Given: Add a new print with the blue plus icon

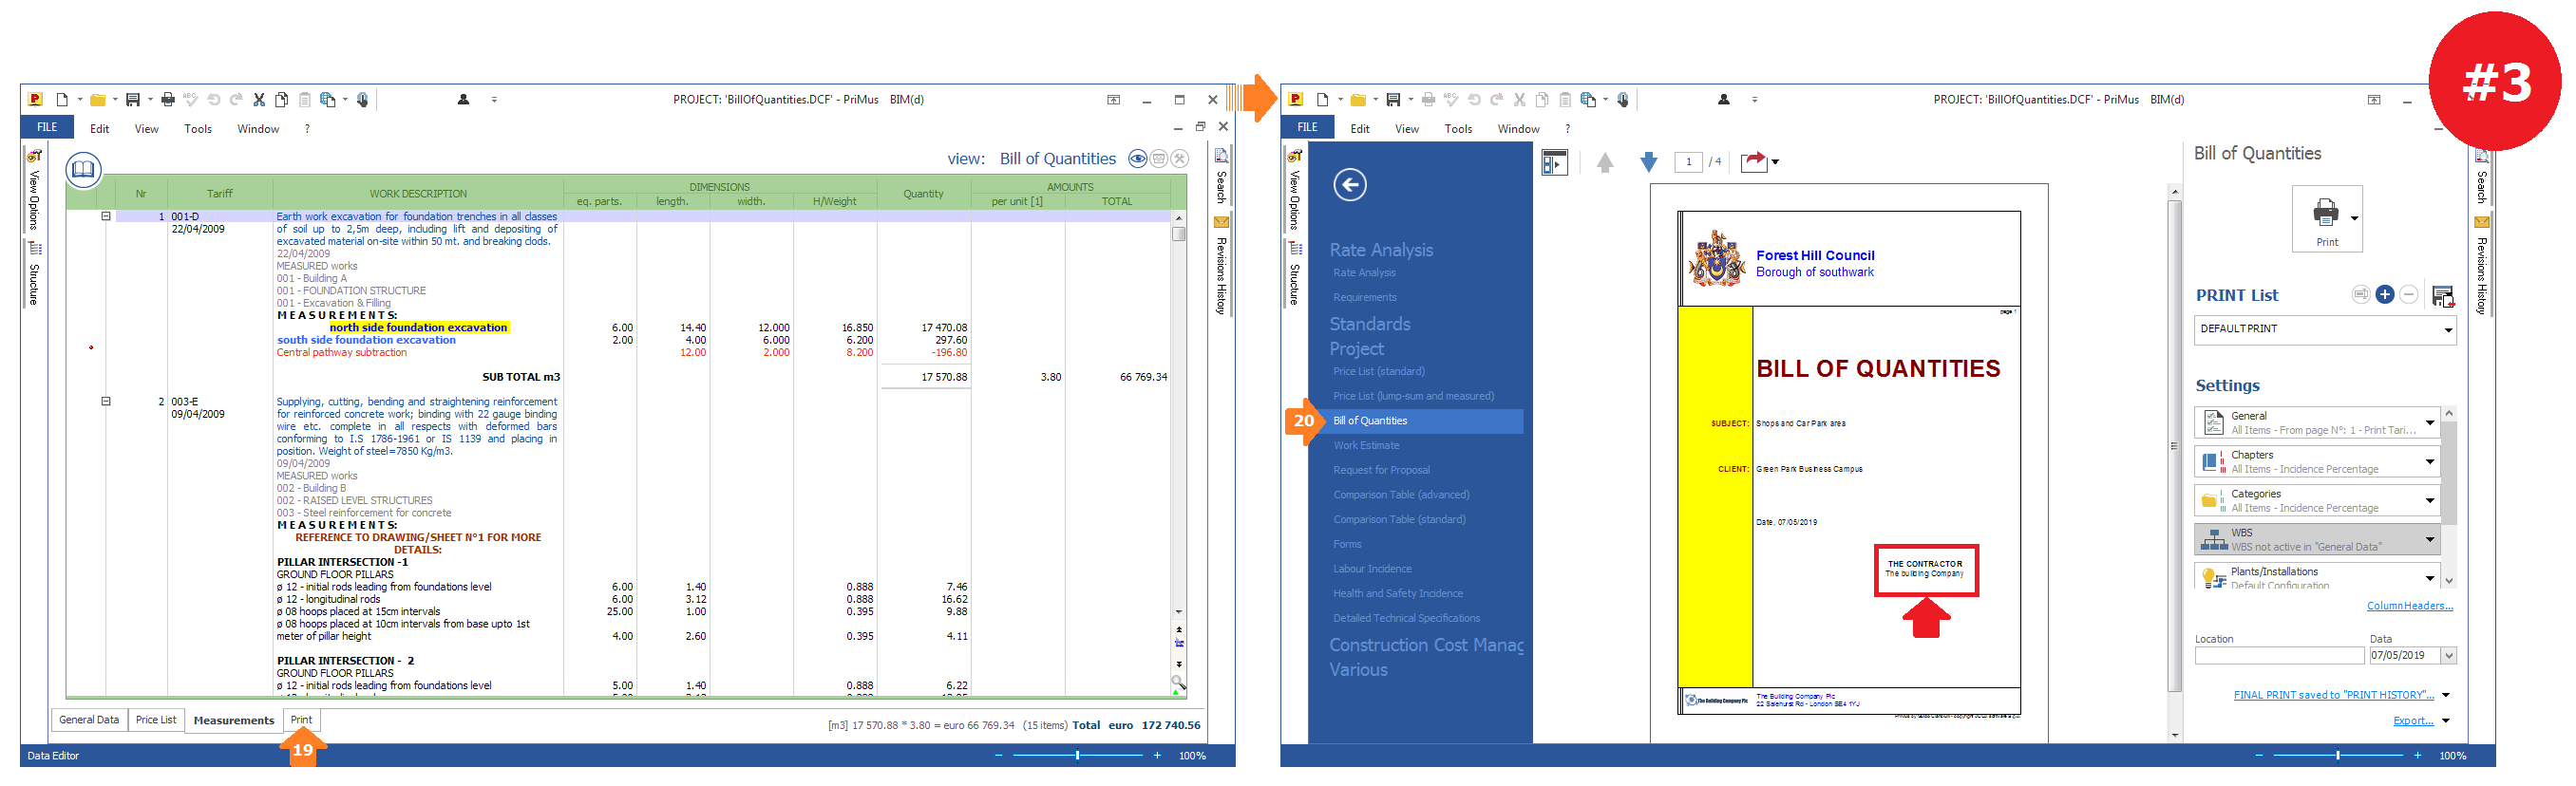Looking at the screenshot, I should tap(2385, 295).
